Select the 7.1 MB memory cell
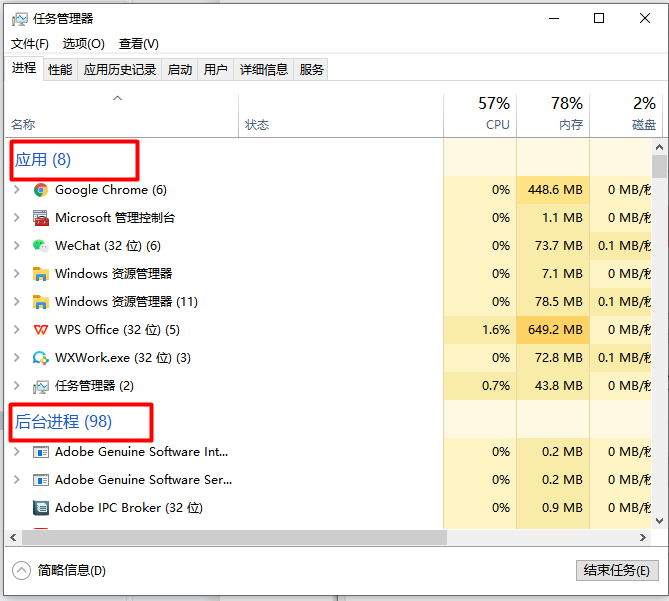Screen dimensions: 669x601 (x=553, y=274)
